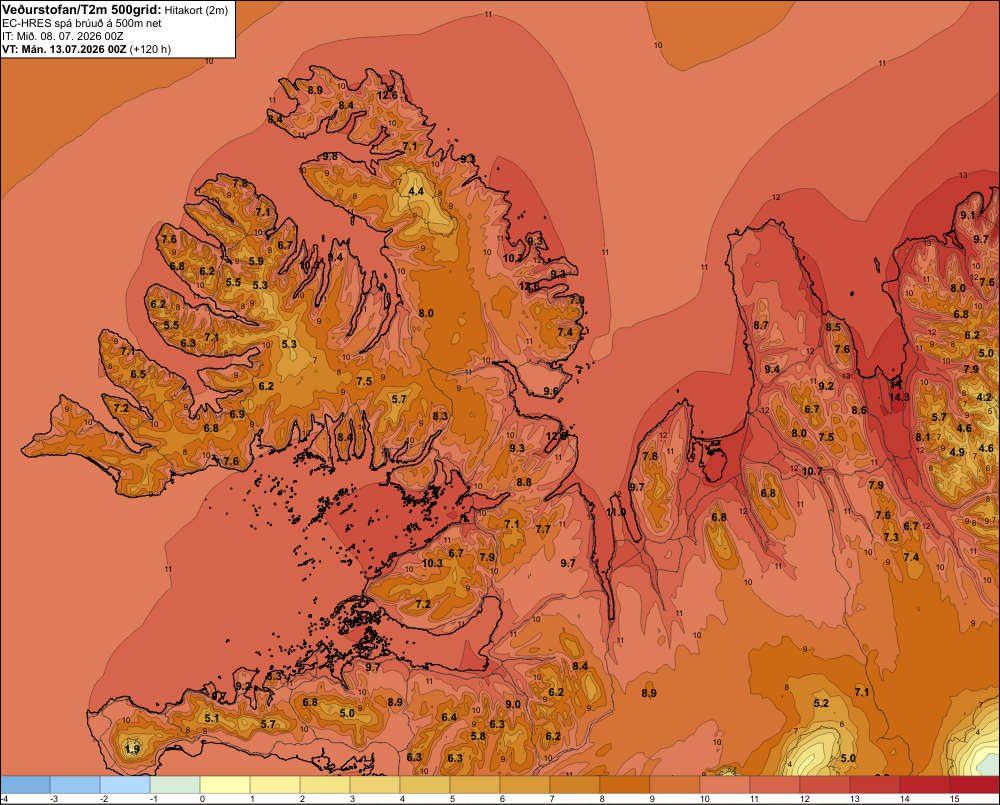Screen dimensions: 1000x805
Task: Click the title "Veðurstofan/T2m 500grid:"
Action: [x=82, y=10]
